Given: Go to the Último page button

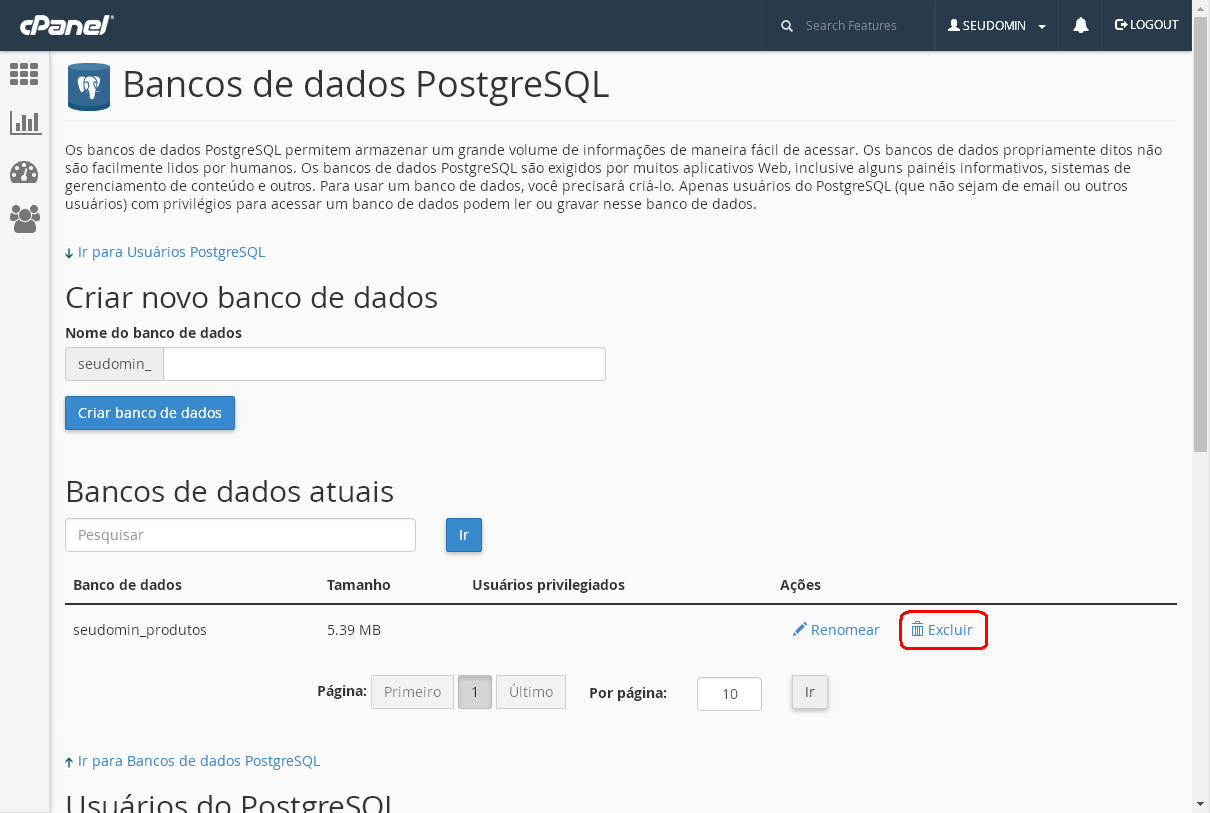Looking at the screenshot, I should (x=531, y=692).
